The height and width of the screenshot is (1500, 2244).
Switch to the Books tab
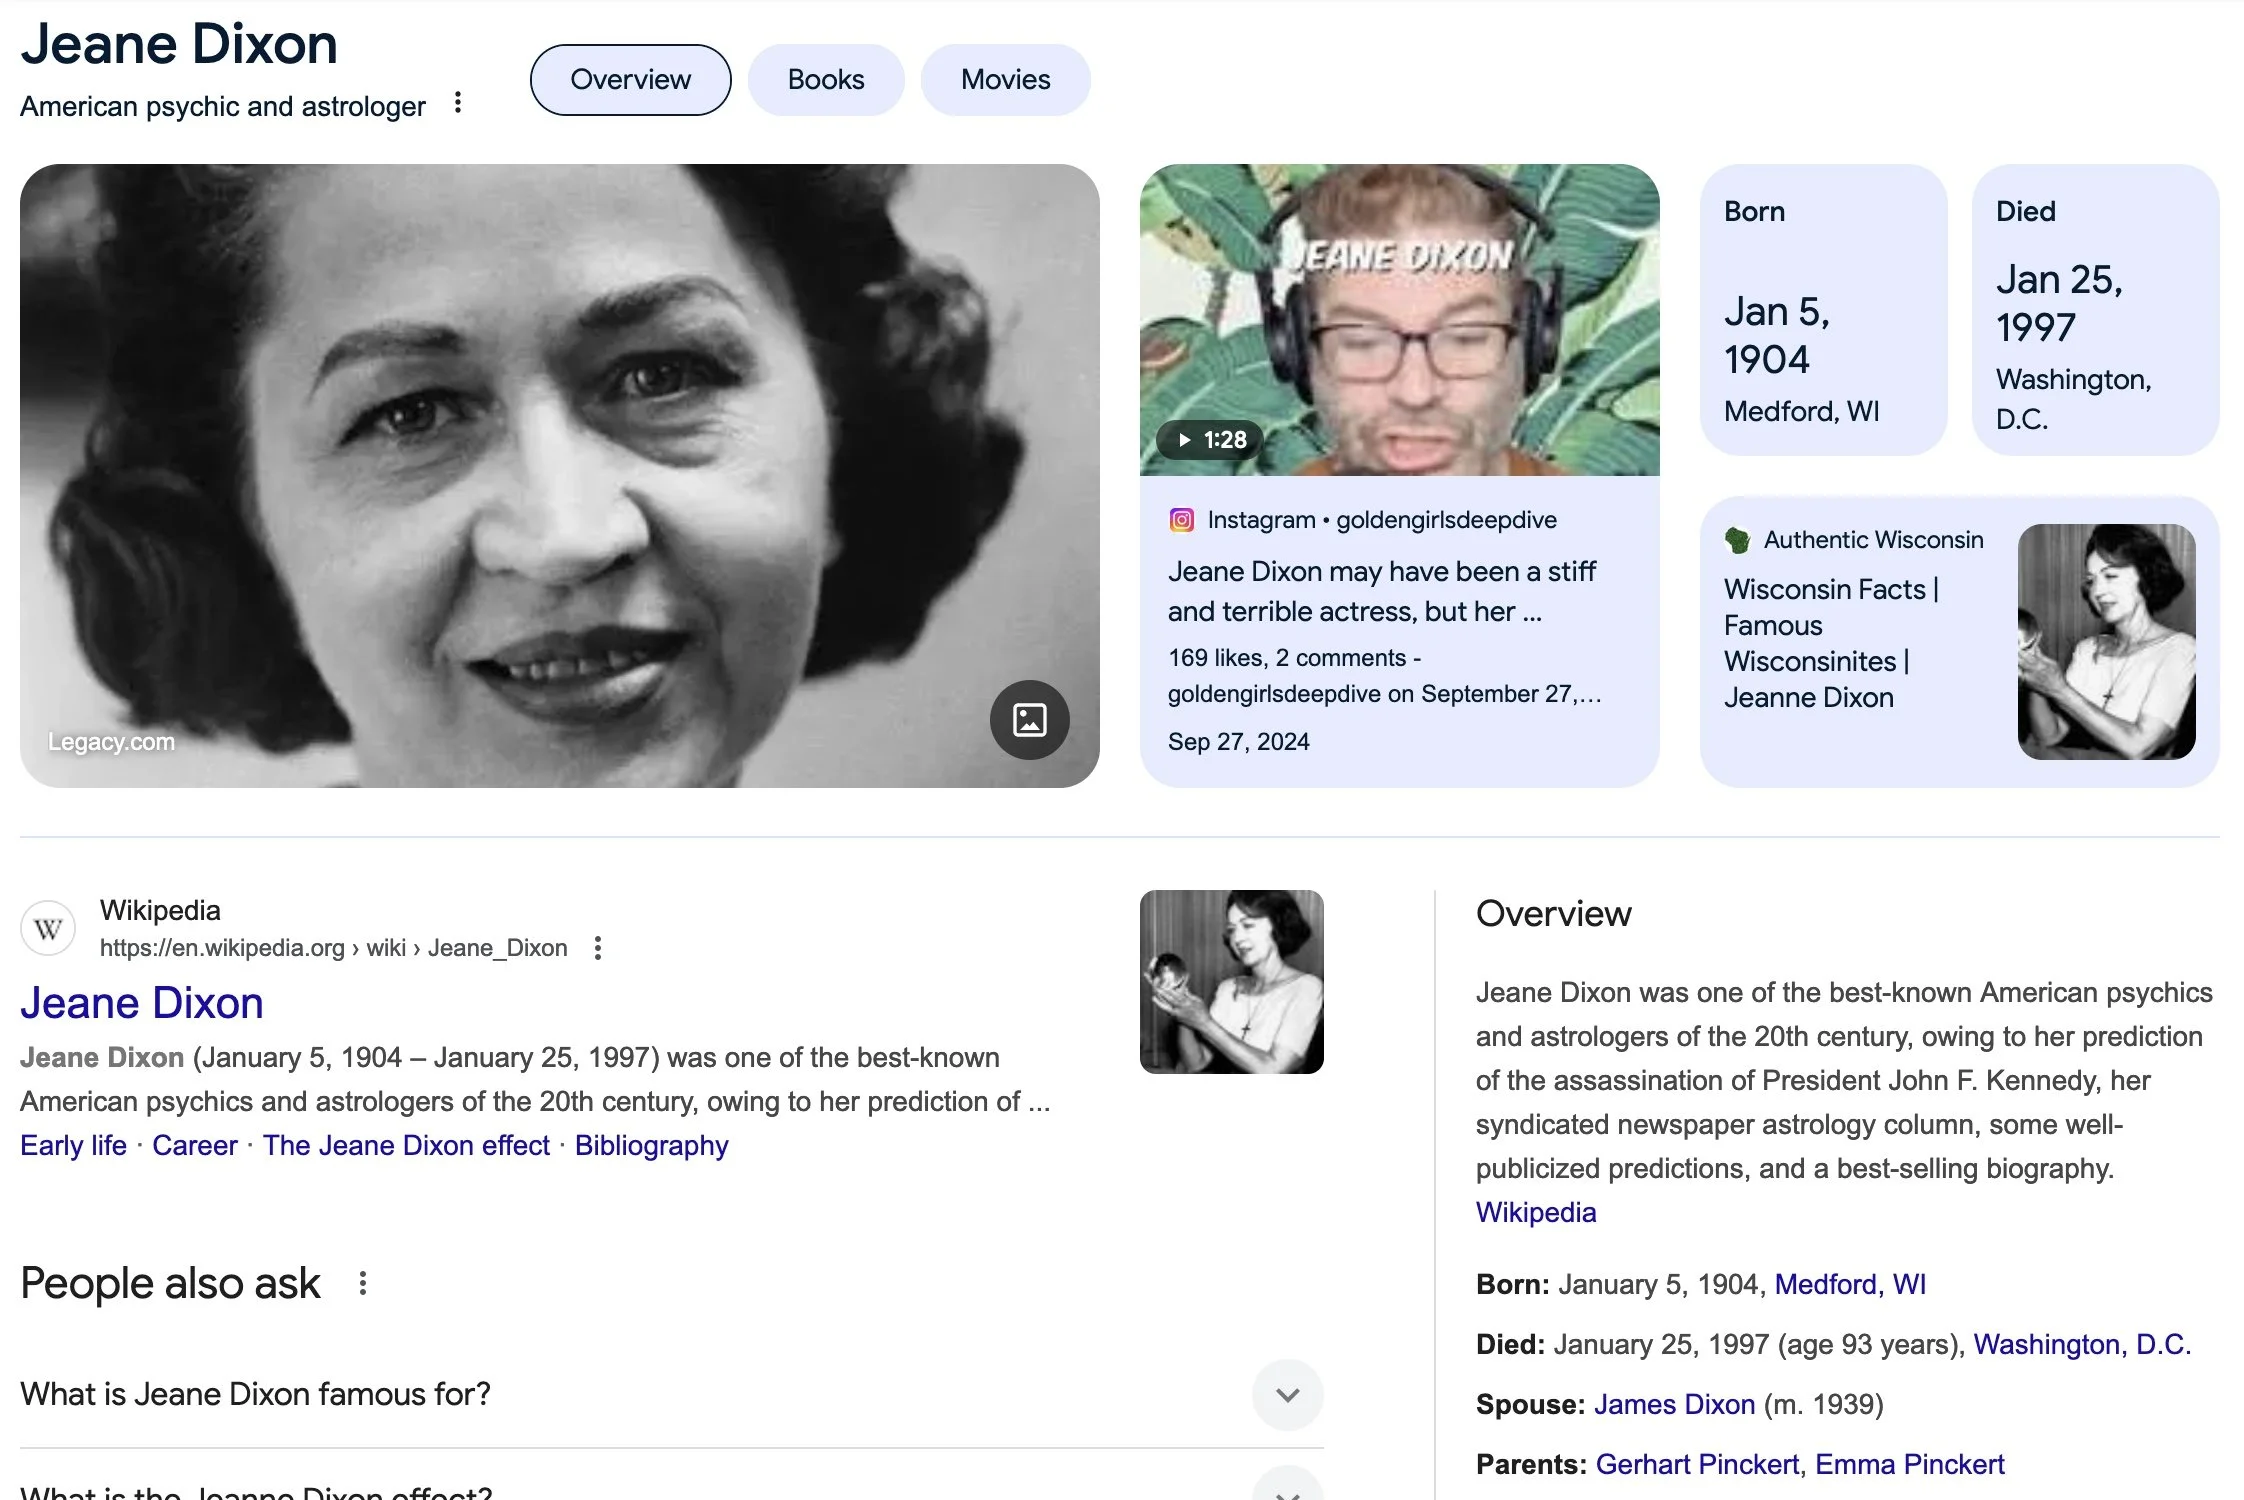click(x=825, y=80)
